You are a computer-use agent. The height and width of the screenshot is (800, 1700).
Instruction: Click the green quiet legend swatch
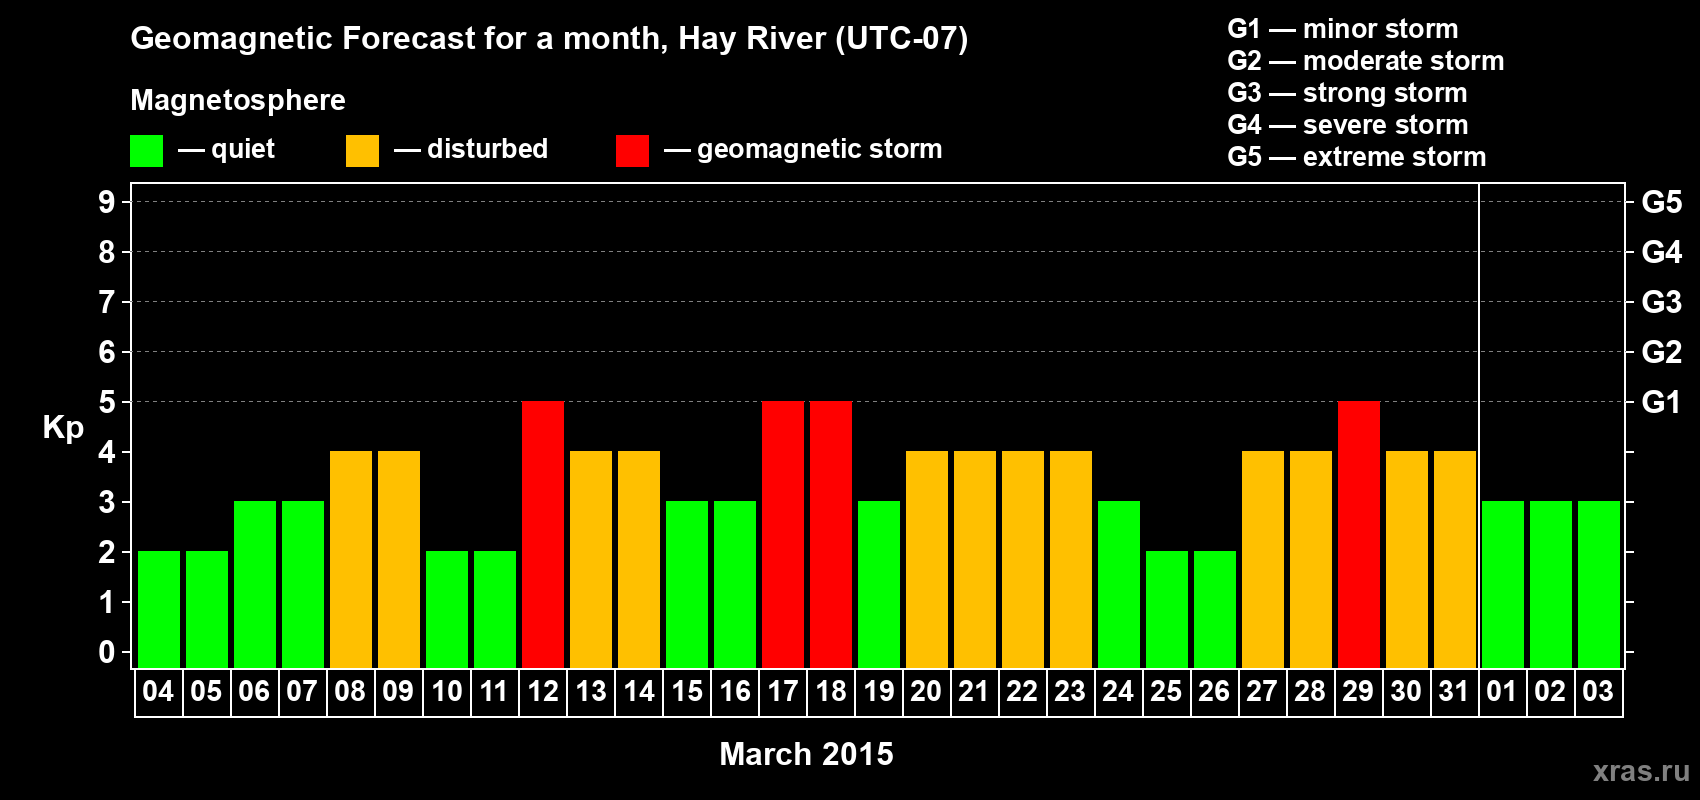click(x=146, y=151)
